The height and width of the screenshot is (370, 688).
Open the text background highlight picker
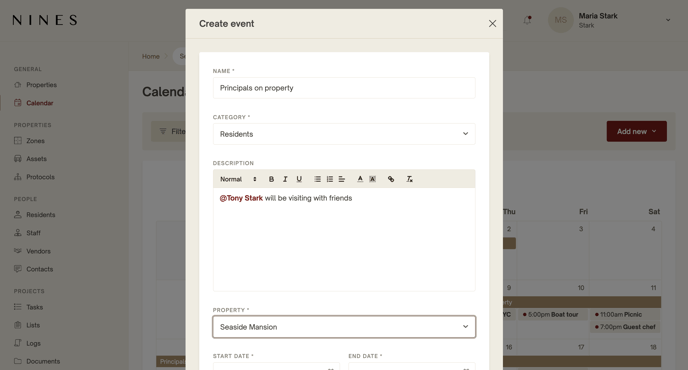(373, 179)
